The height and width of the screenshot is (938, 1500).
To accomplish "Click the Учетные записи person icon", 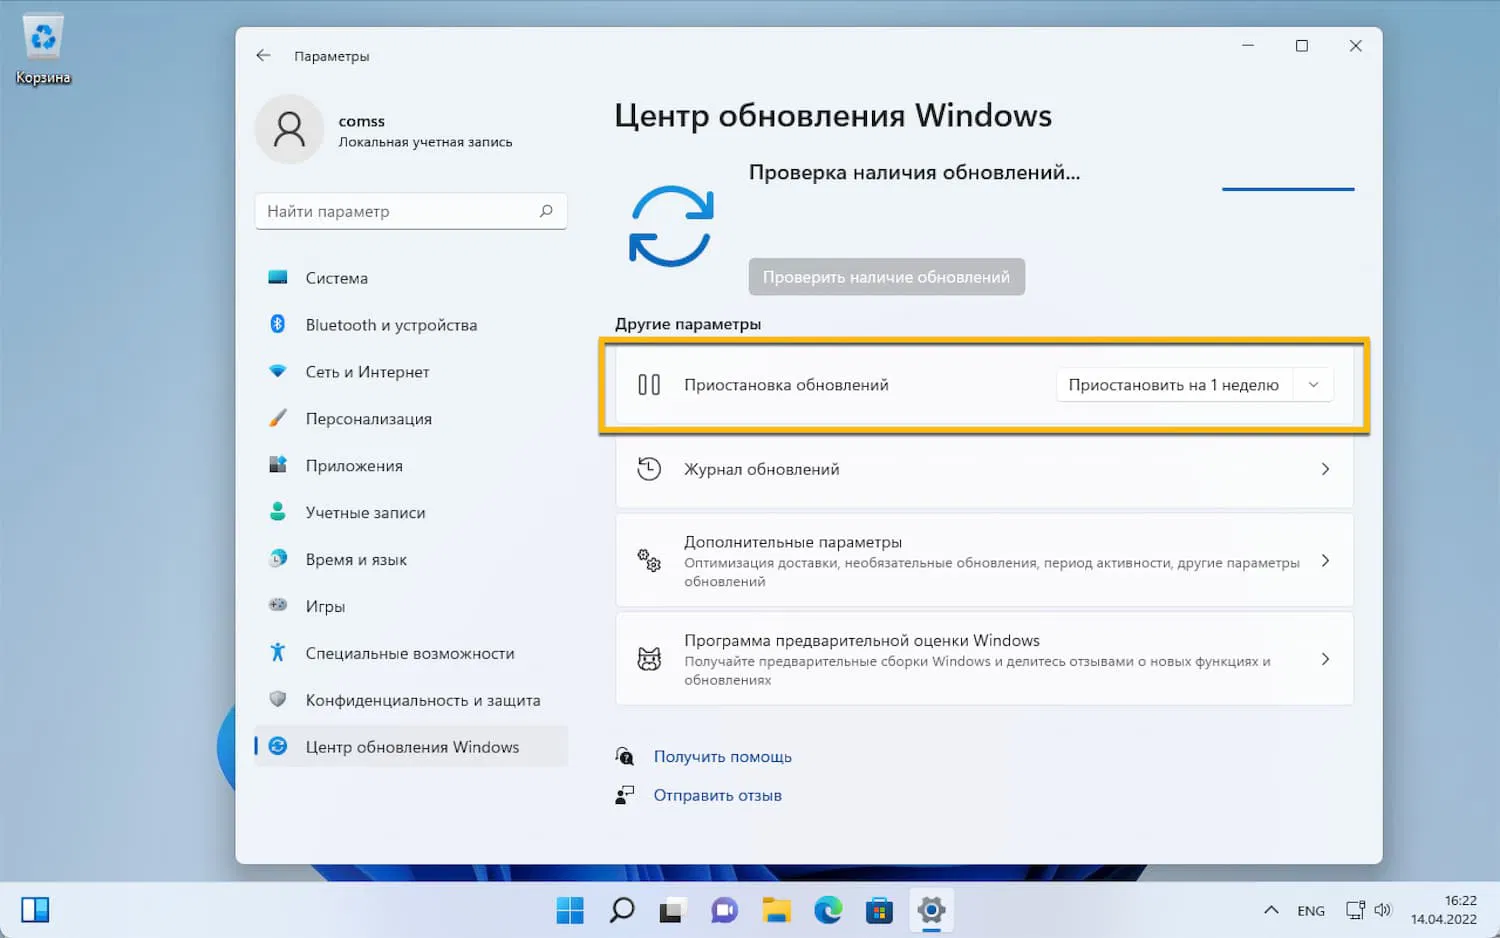I will click(278, 512).
